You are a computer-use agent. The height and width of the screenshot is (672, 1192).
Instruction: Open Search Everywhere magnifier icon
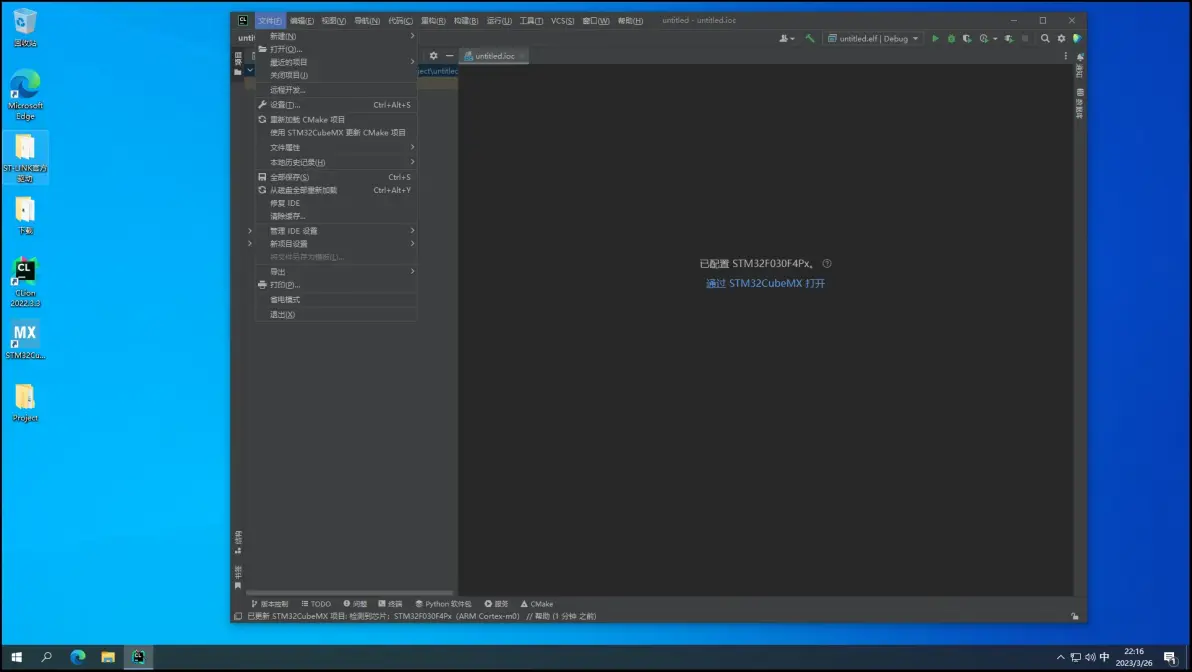(x=1045, y=39)
